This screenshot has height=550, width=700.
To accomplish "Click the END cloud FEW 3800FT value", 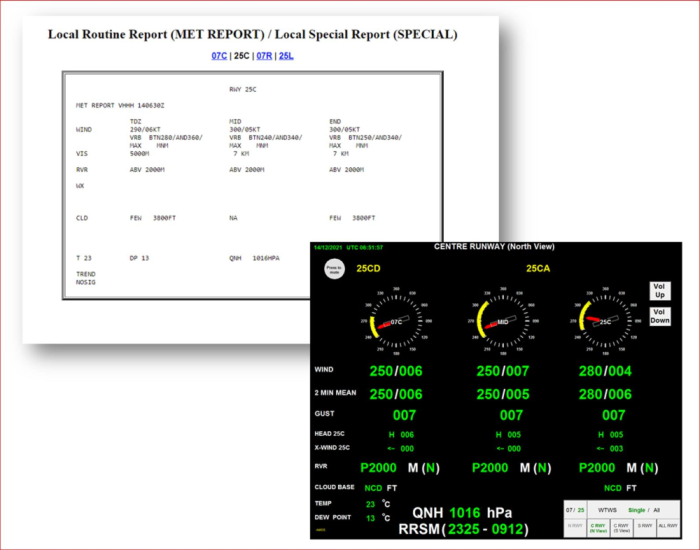I will click(x=352, y=218).
